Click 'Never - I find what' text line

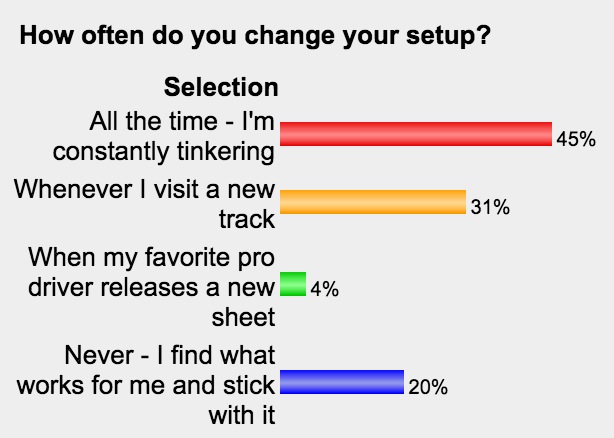click(x=170, y=355)
